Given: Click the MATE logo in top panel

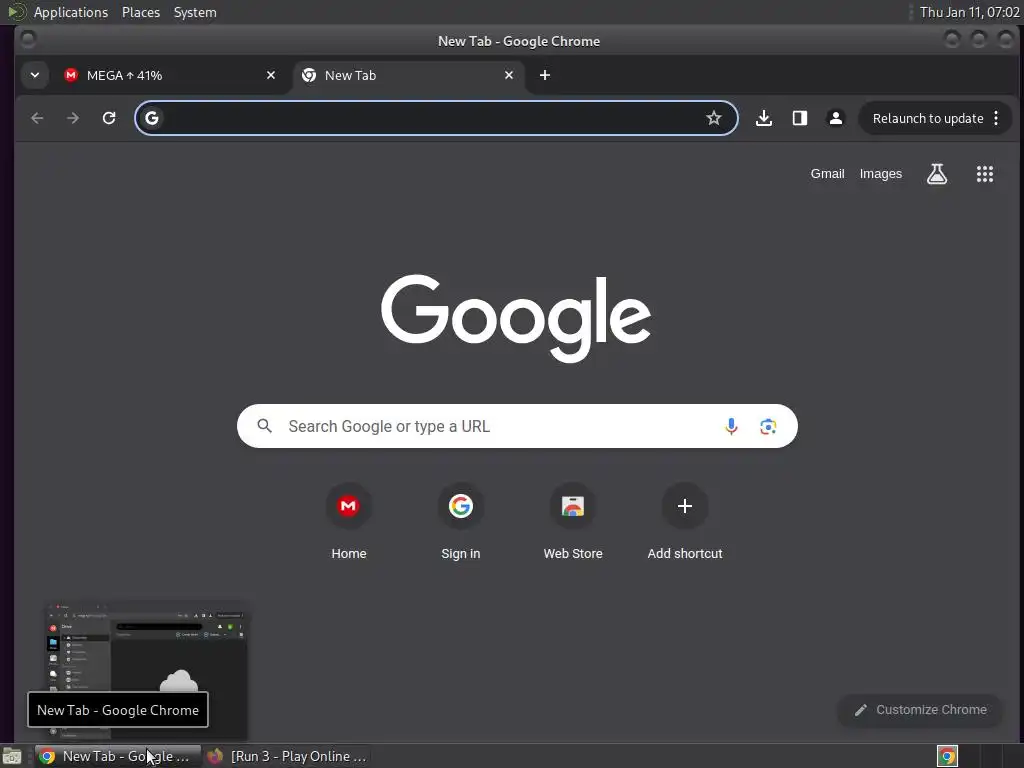Looking at the screenshot, I should (16, 12).
